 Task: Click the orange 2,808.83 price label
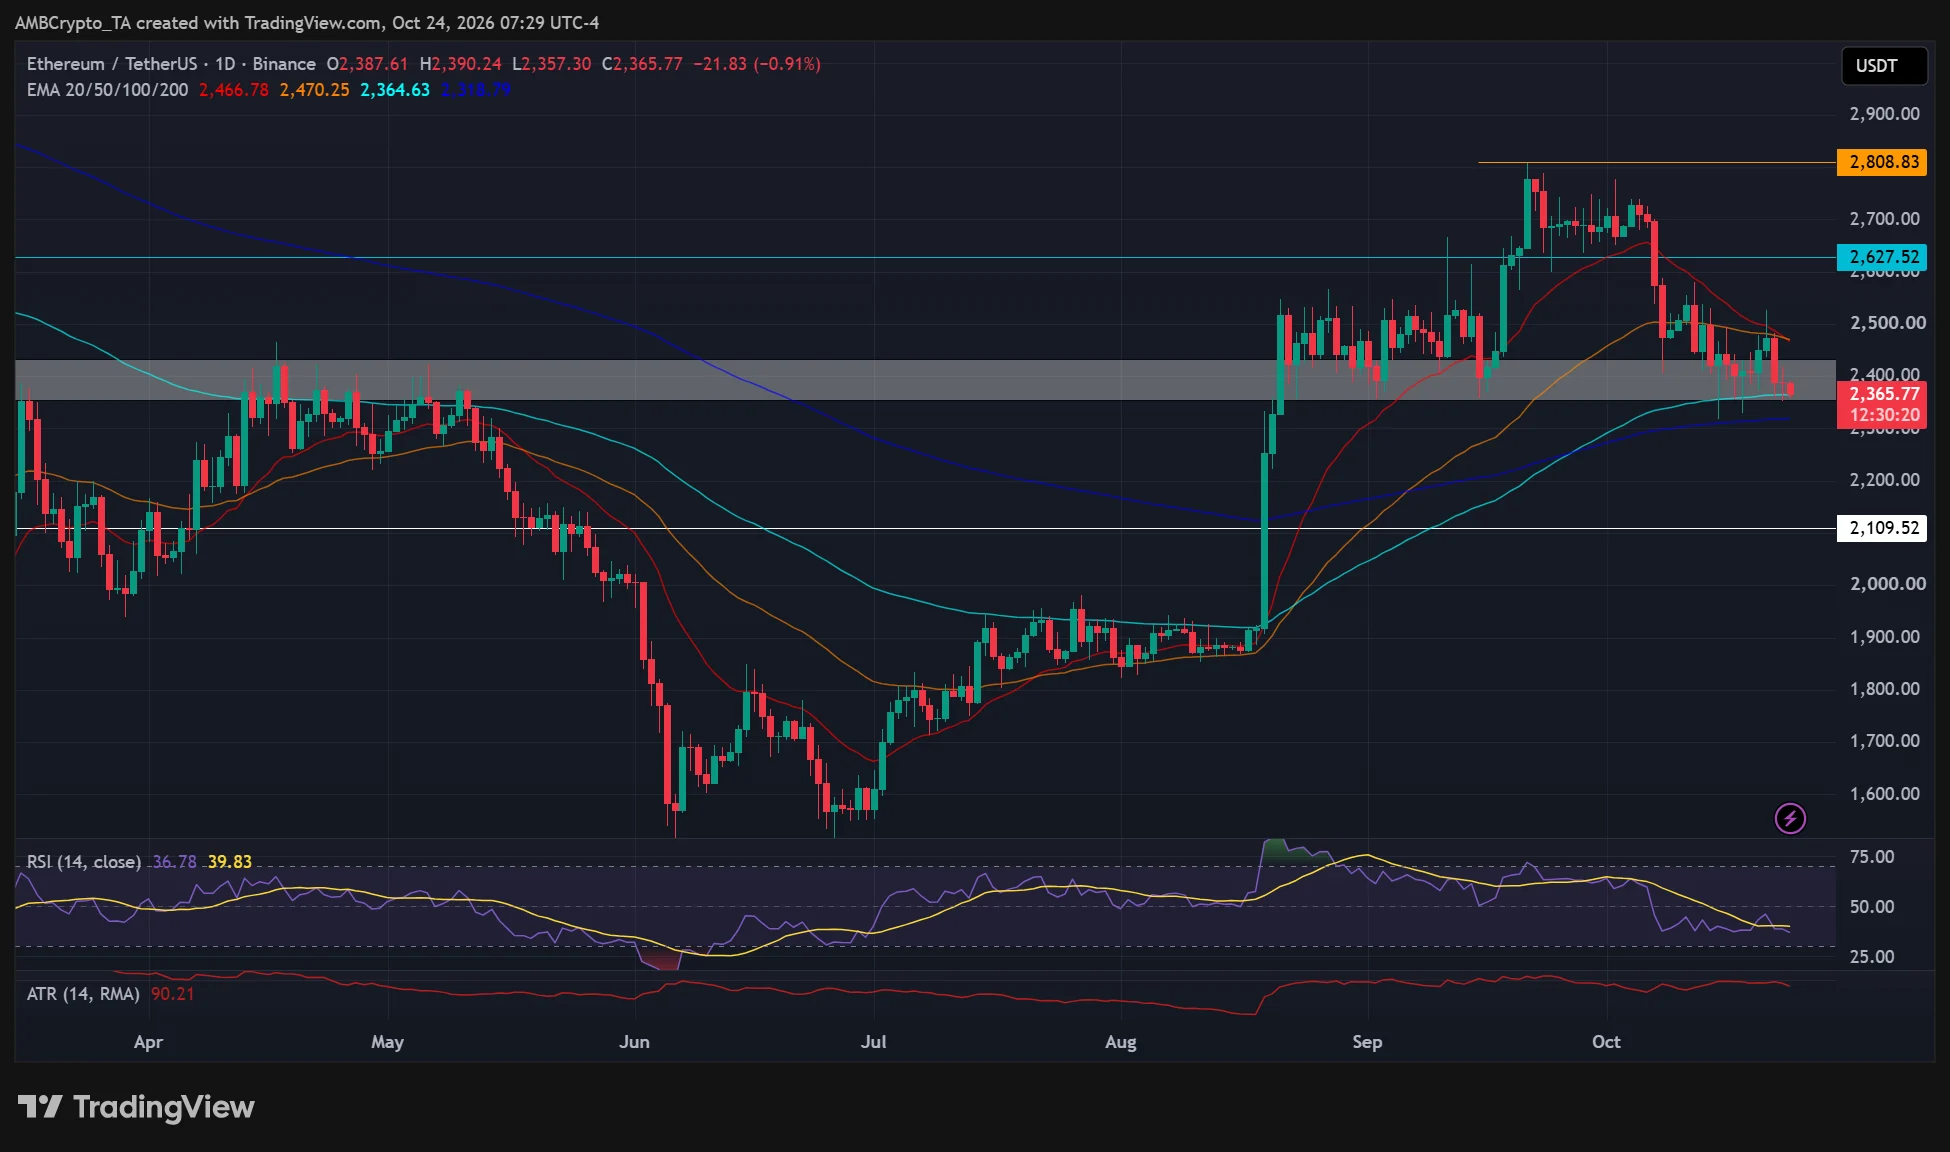[1882, 162]
